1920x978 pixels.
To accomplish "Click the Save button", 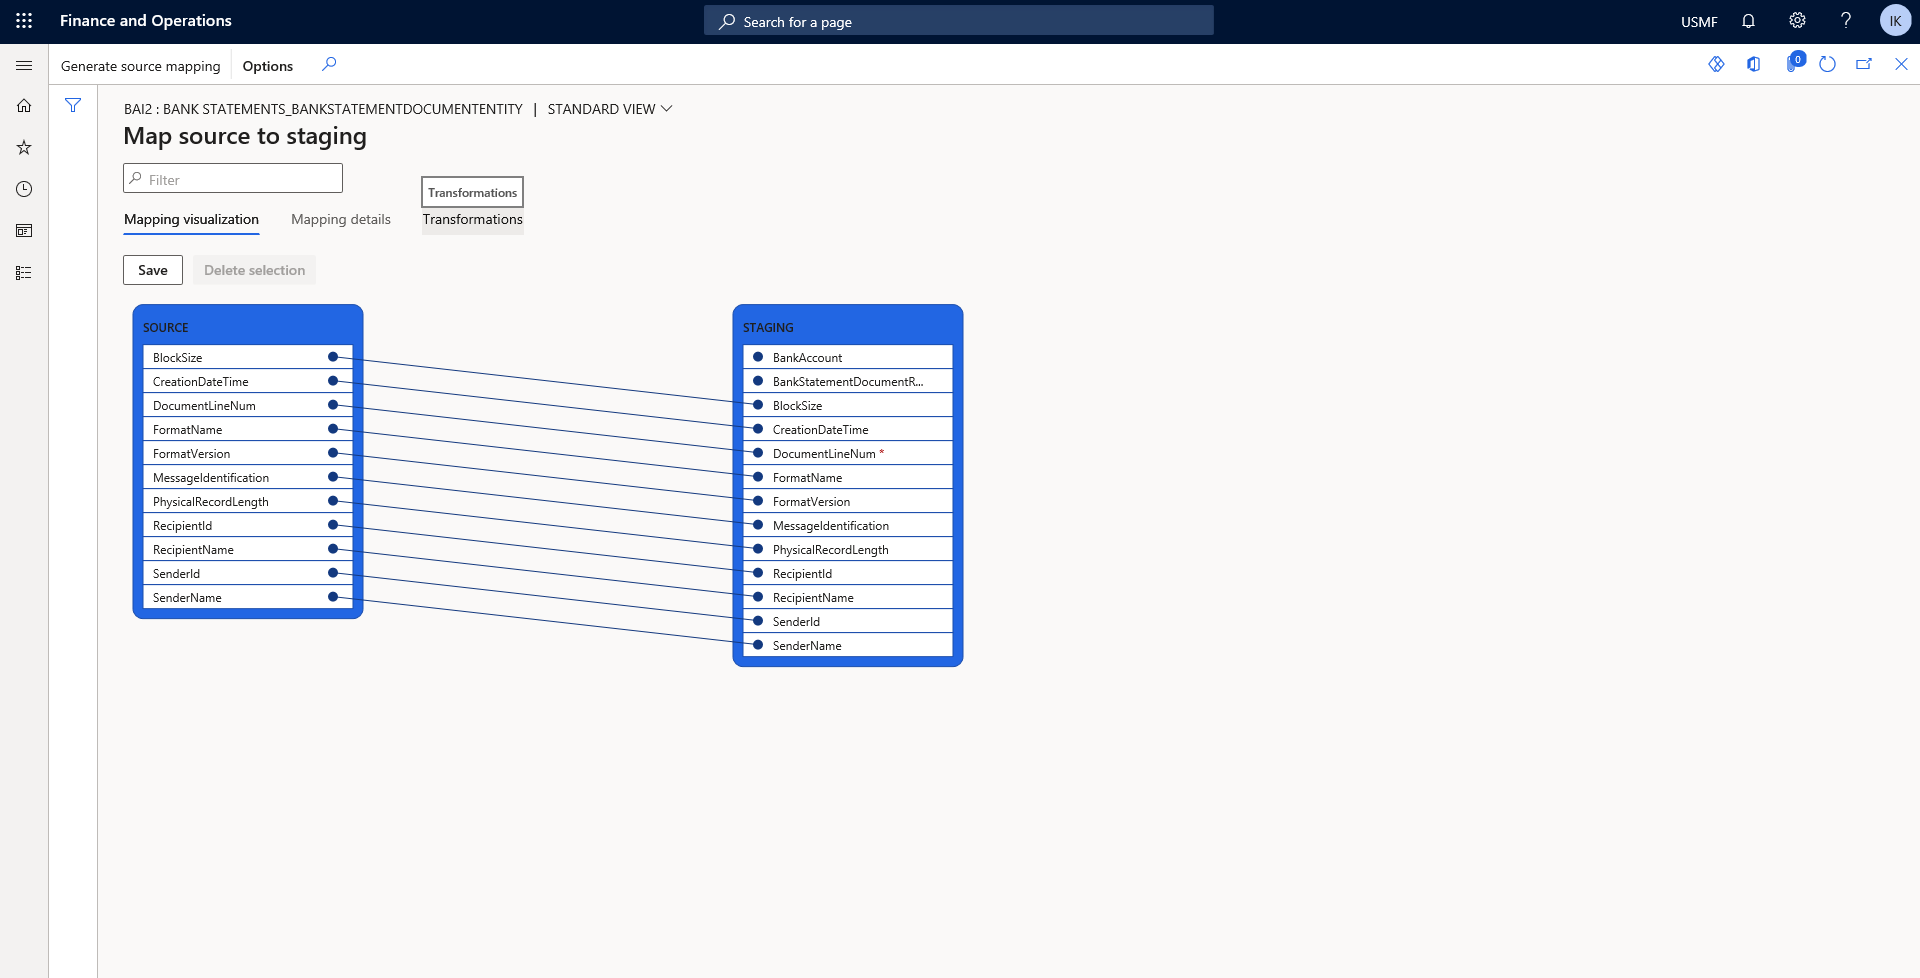I will 153,270.
